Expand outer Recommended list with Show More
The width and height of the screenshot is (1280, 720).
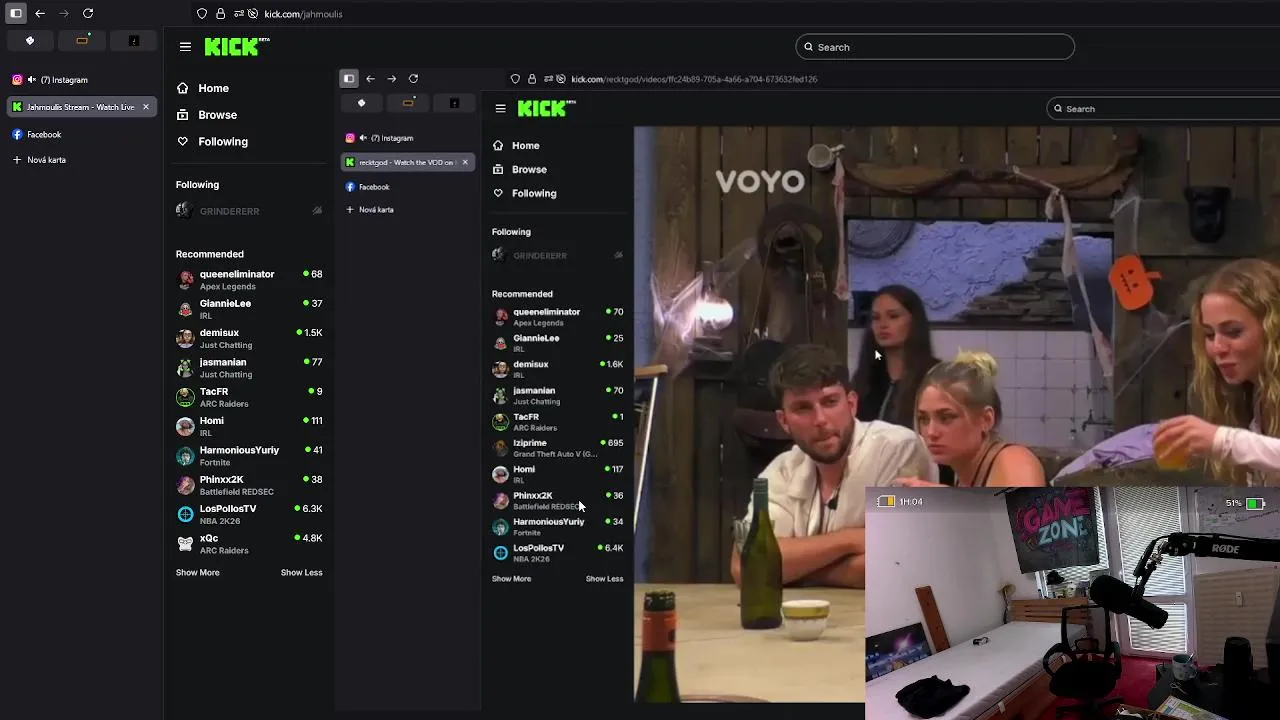[x=197, y=573]
